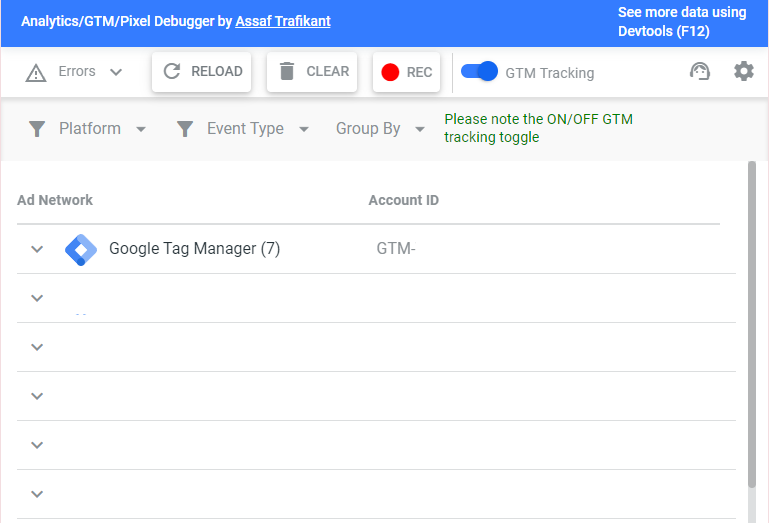Click the vertical scrollbar thumb
This screenshot has height=523, width=769.
pyautogui.click(x=752, y=324)
